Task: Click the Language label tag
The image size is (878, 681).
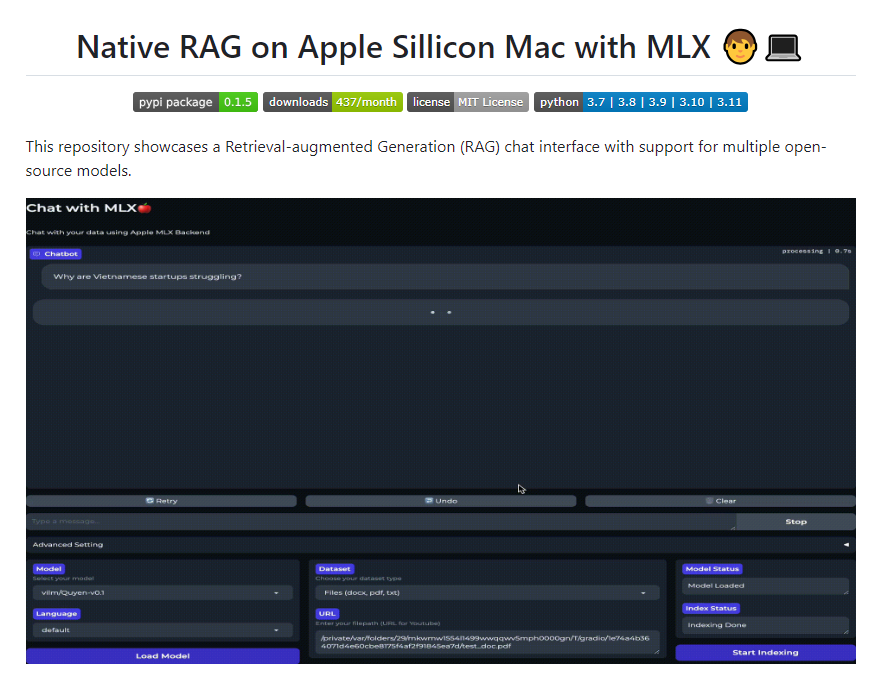Action: point(57,613)
